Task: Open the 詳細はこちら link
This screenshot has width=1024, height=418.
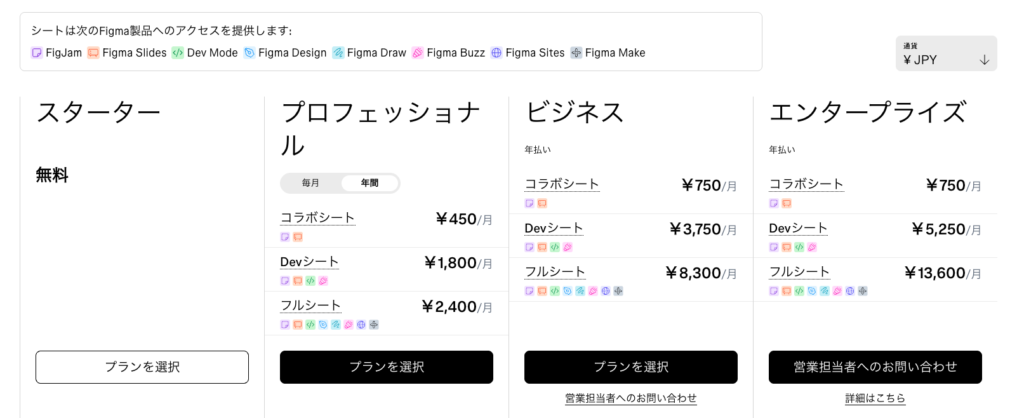Action: pyautogui.click(x=875, y=398)
